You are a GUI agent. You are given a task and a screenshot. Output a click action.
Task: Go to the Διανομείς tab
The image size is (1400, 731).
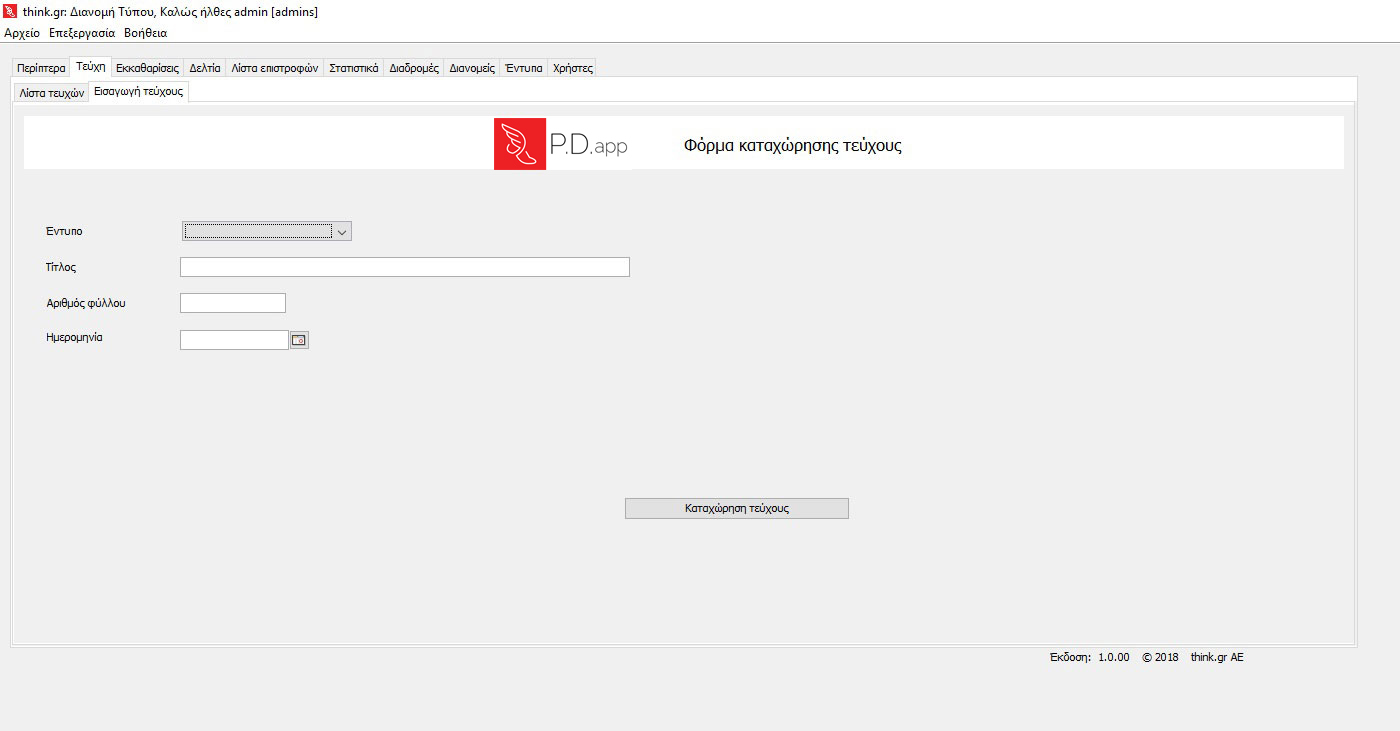[472, 69]
